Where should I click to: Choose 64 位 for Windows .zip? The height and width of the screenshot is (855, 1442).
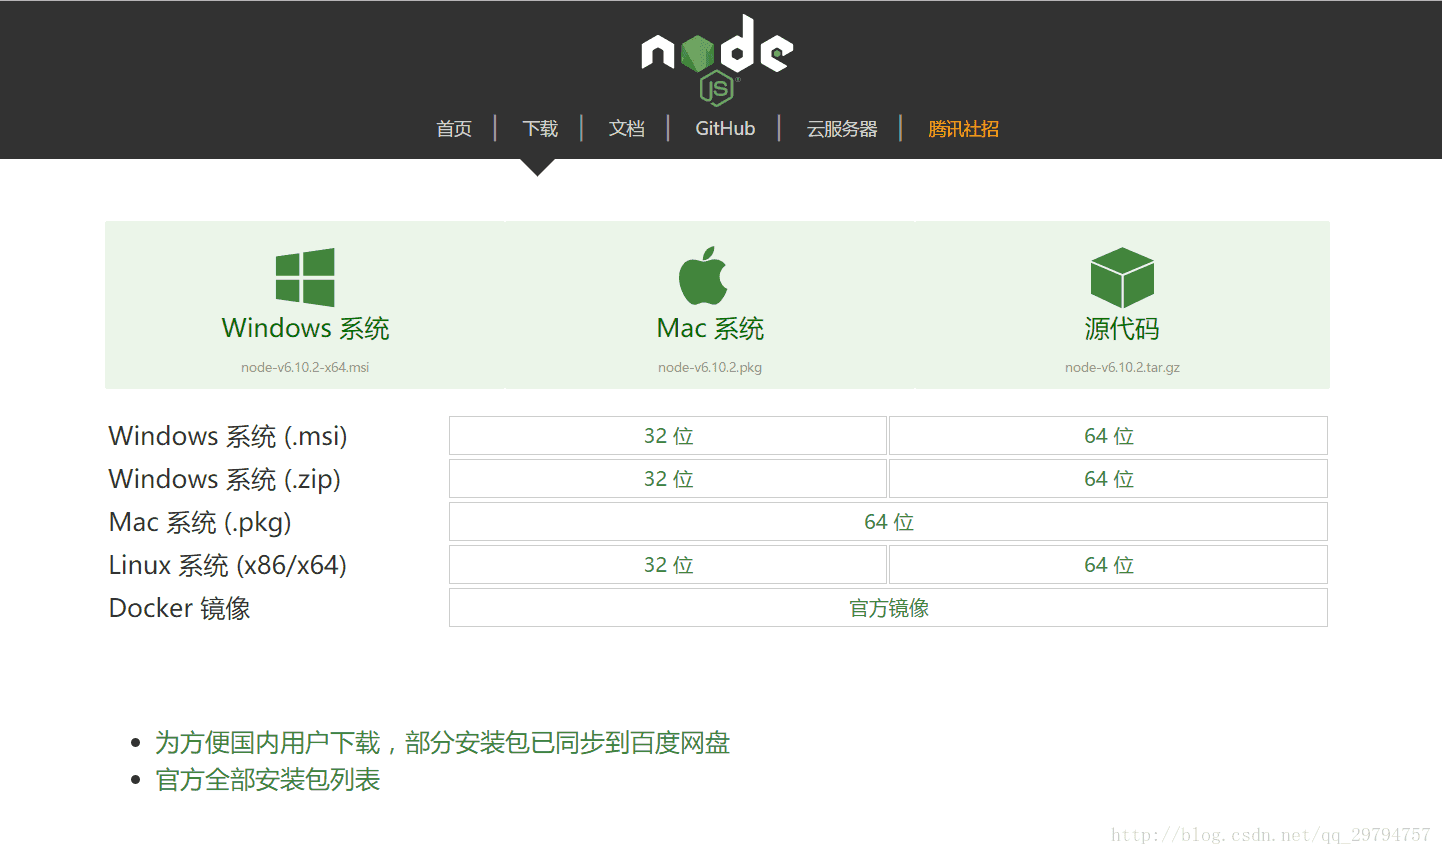point(1108,479)
